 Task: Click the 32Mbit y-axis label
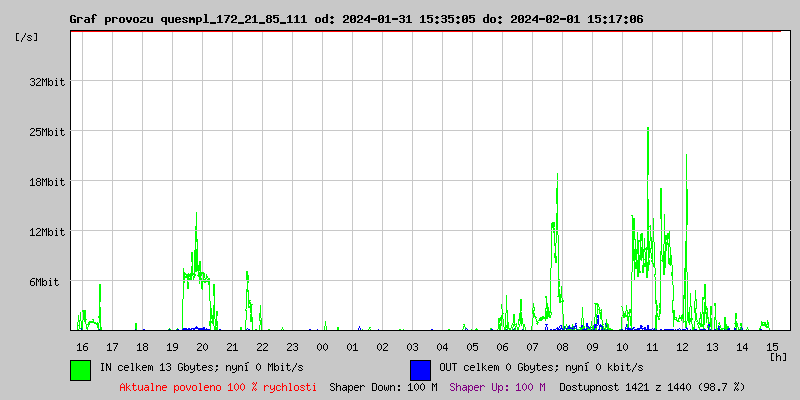point(47,82)
